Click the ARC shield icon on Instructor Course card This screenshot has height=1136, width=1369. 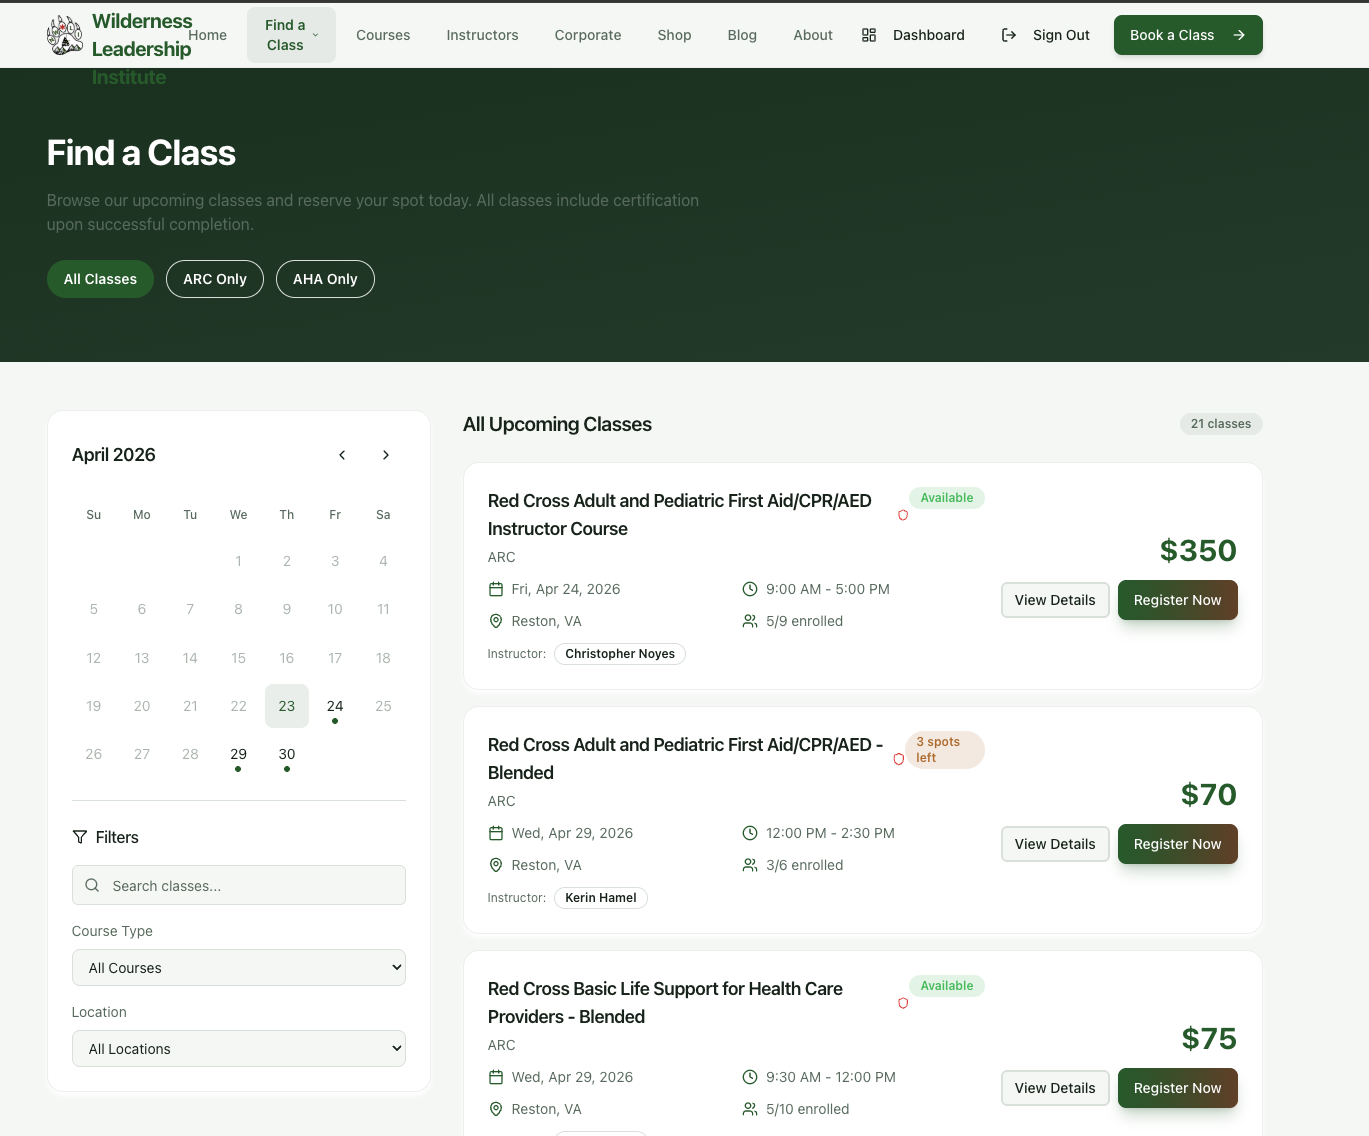coord(903,515)
